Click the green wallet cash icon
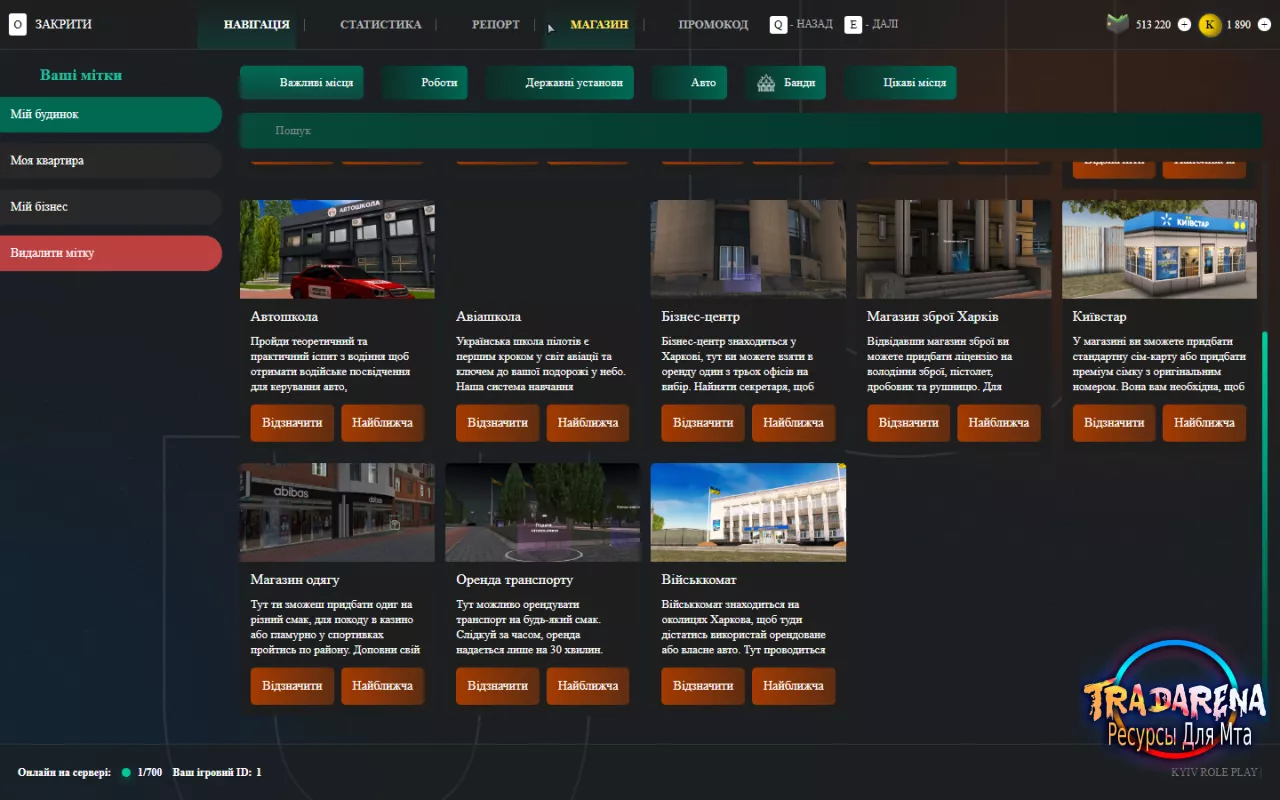This screenshot has width=1280, height=800. click(x=1117, y=24)
